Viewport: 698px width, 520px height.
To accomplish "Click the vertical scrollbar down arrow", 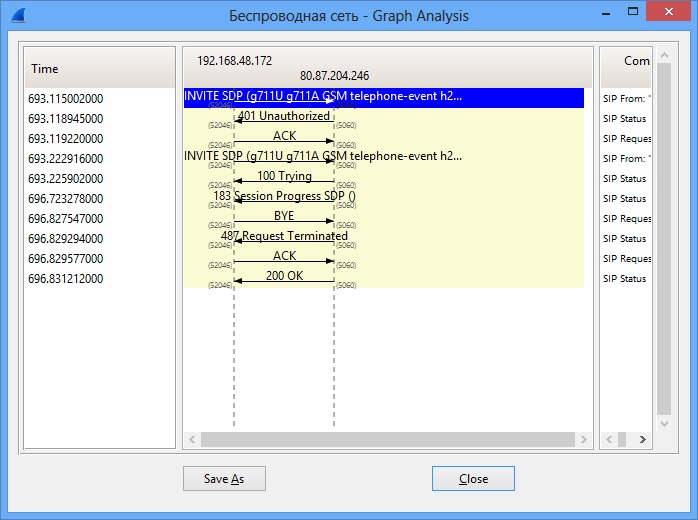I will pos(664,425).
